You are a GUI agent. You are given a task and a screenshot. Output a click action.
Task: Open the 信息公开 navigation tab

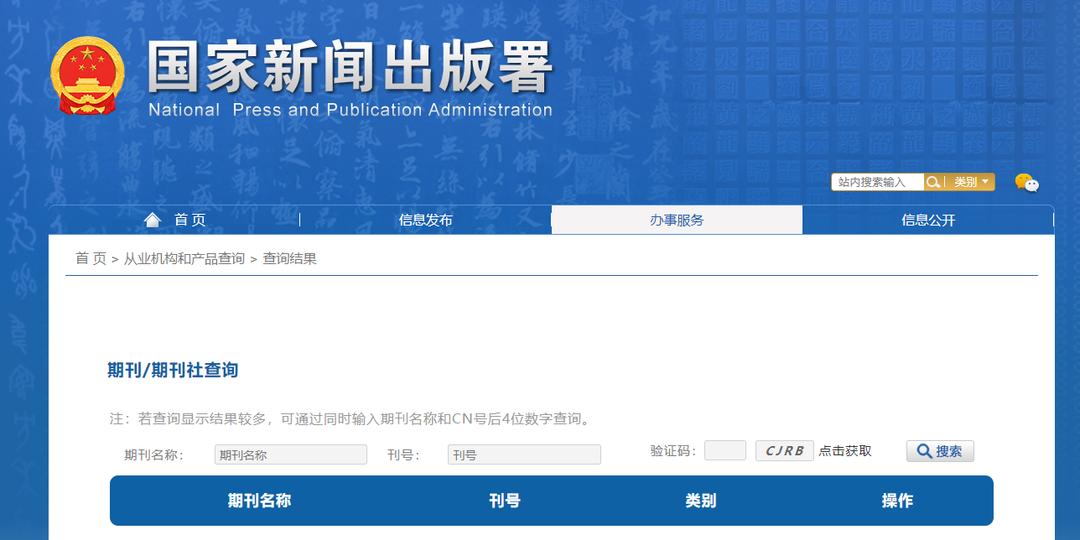click(928, 220)
